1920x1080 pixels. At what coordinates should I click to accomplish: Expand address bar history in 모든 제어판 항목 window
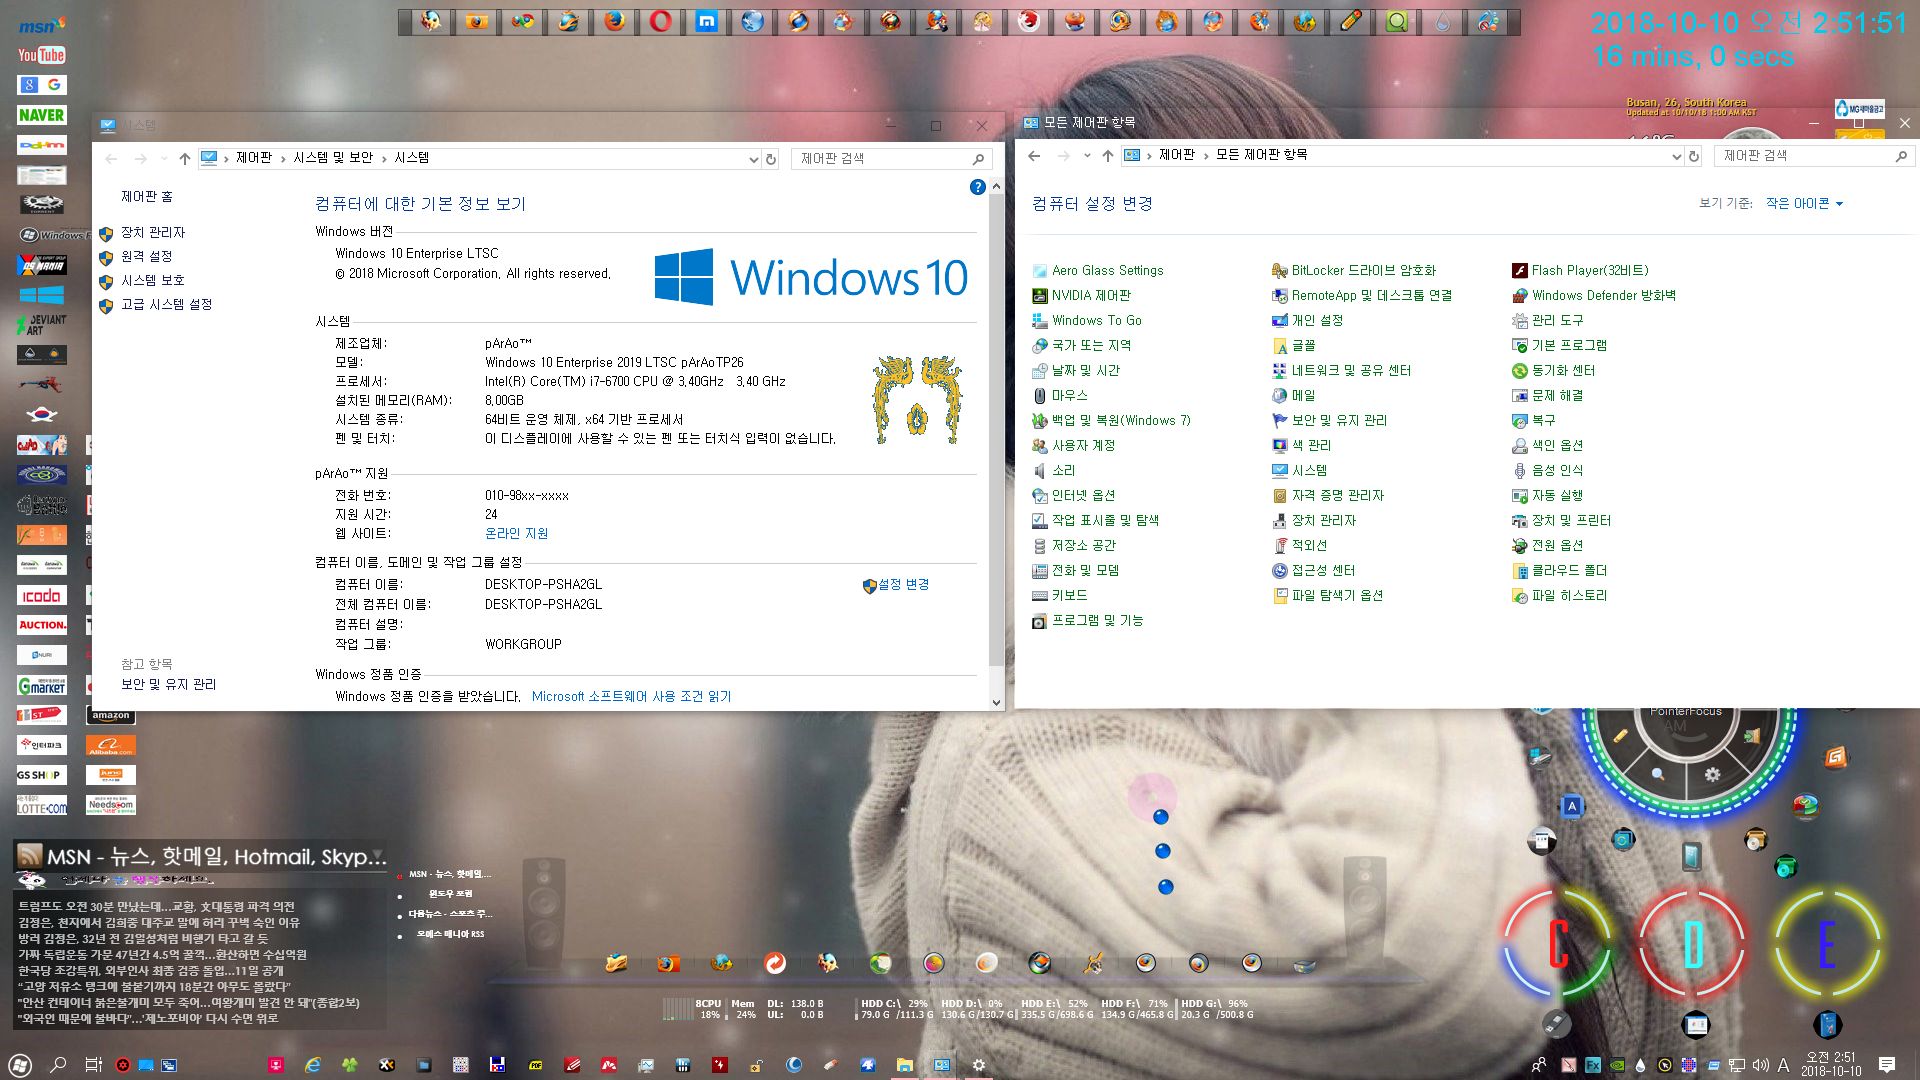tap(1677, 156)
